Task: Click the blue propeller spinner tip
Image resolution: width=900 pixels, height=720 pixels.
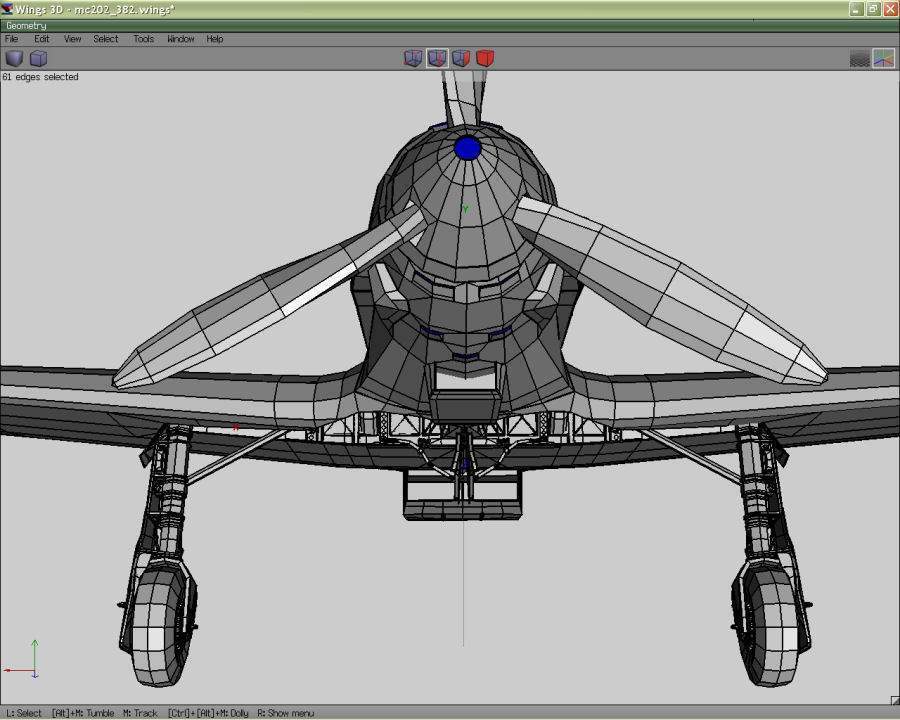Action: point(468,149)
